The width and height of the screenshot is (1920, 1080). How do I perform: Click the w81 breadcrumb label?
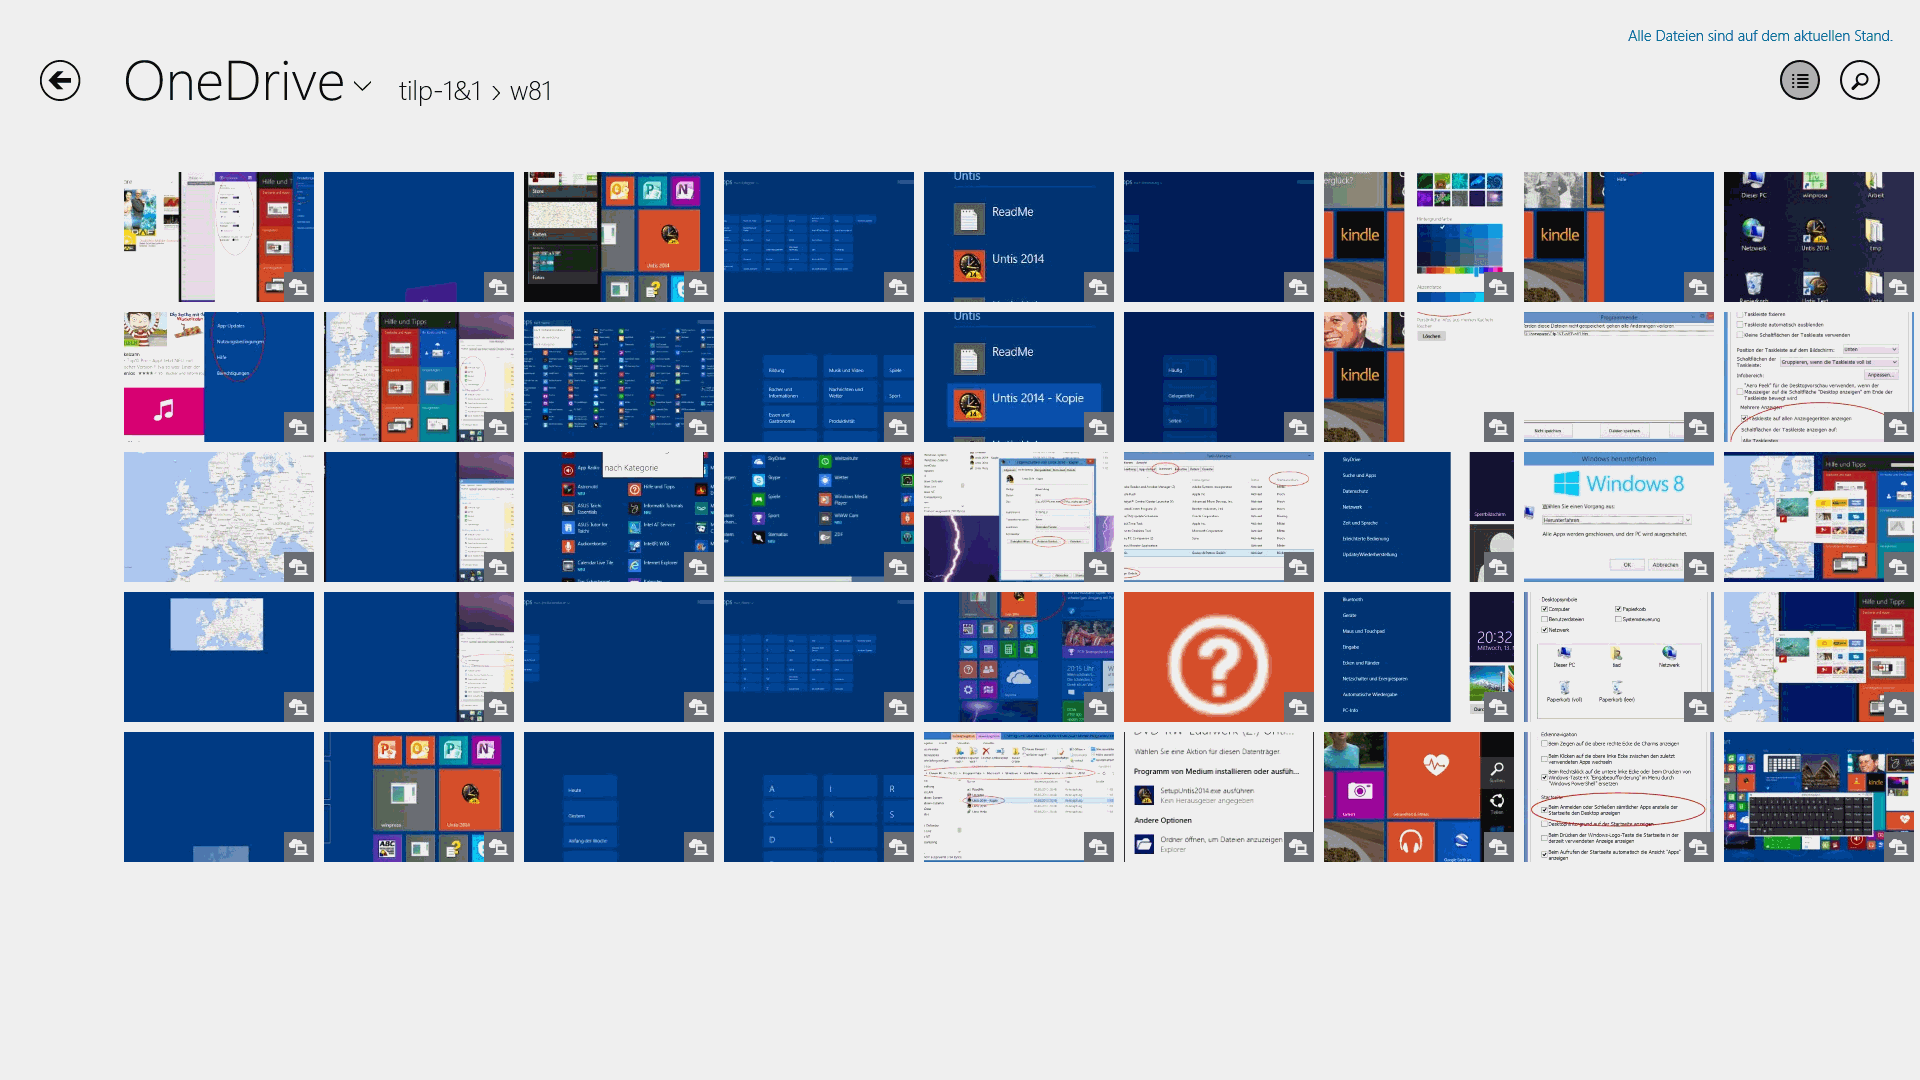(x=530, y=91)
